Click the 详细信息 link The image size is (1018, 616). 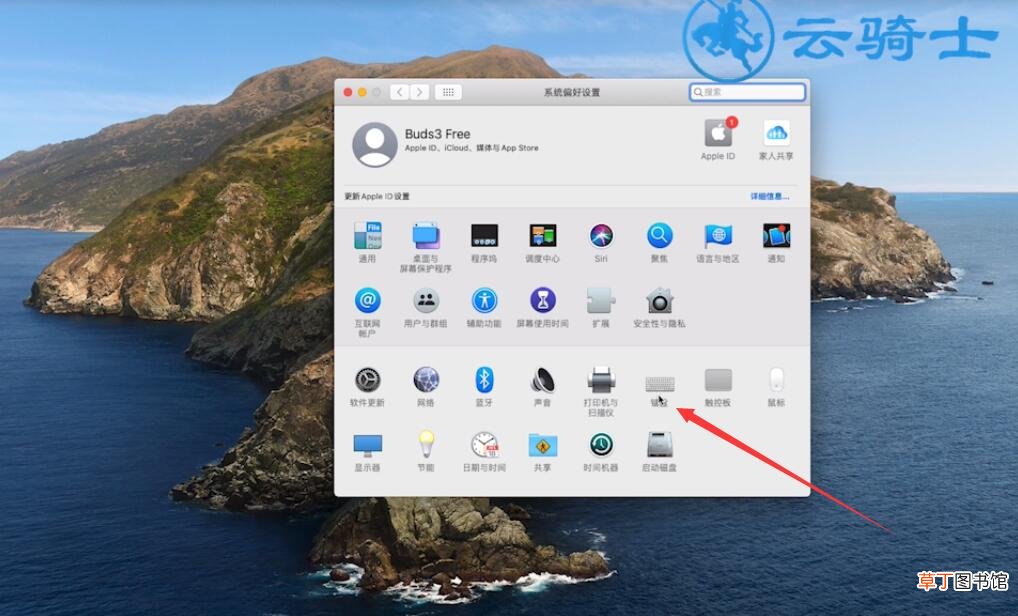coord(770,196)
